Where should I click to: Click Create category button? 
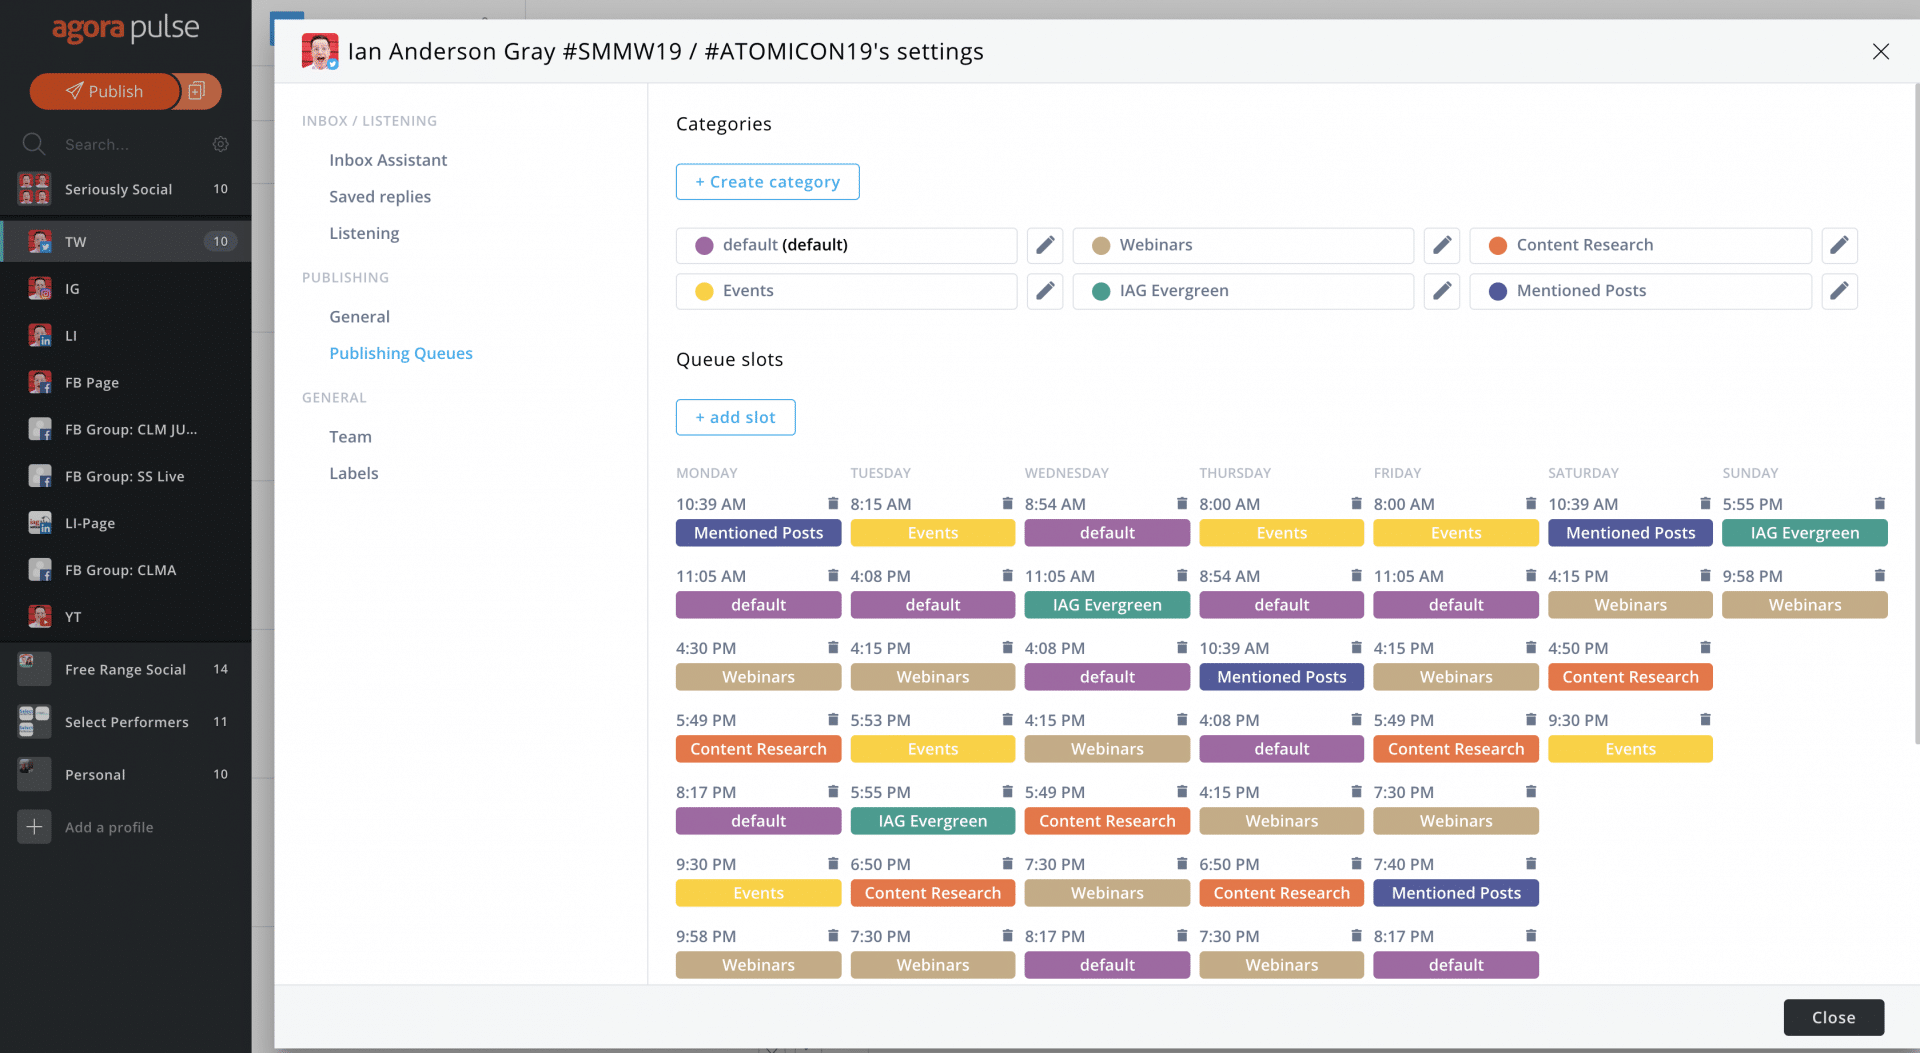(x=767, y=181)
